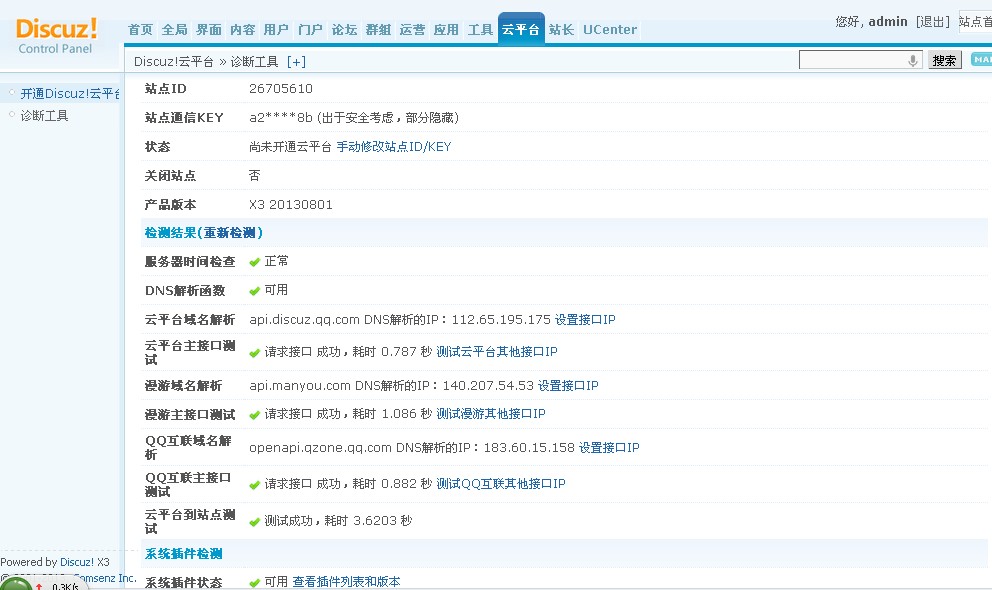Click the 尚未开通云平台 status text
Screen dimensions: 992x590
290,147
